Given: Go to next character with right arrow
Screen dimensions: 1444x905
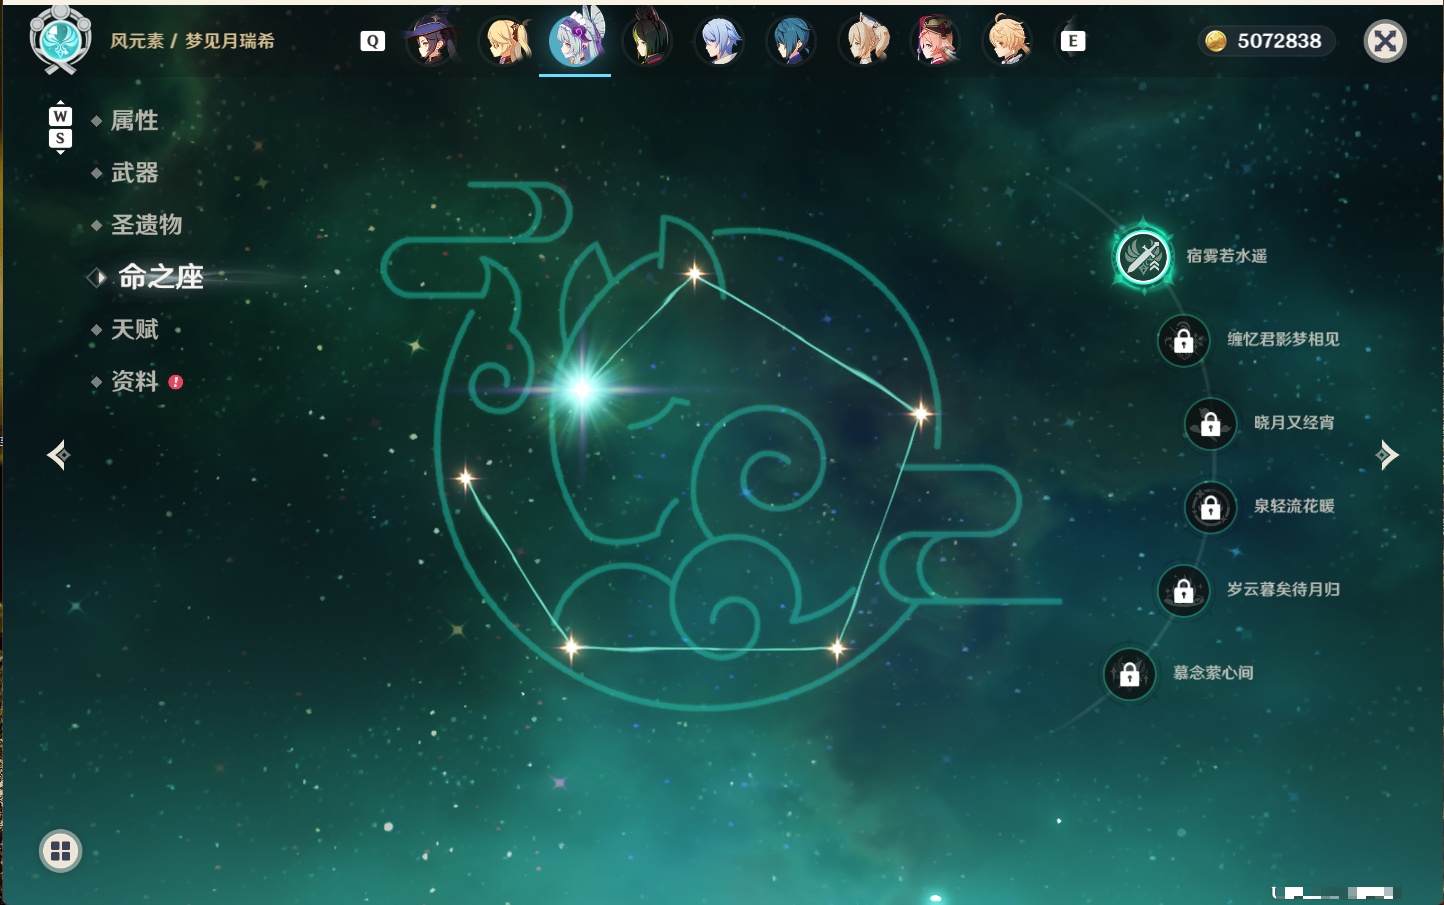Looking at the screenshot, I should (1387, 455).
